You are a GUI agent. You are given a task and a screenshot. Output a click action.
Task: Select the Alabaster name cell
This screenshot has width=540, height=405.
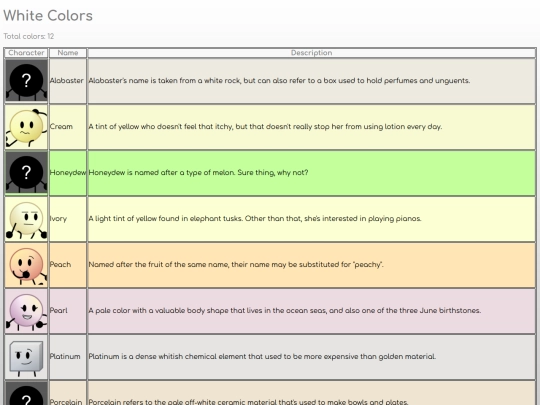coord(68,81)
